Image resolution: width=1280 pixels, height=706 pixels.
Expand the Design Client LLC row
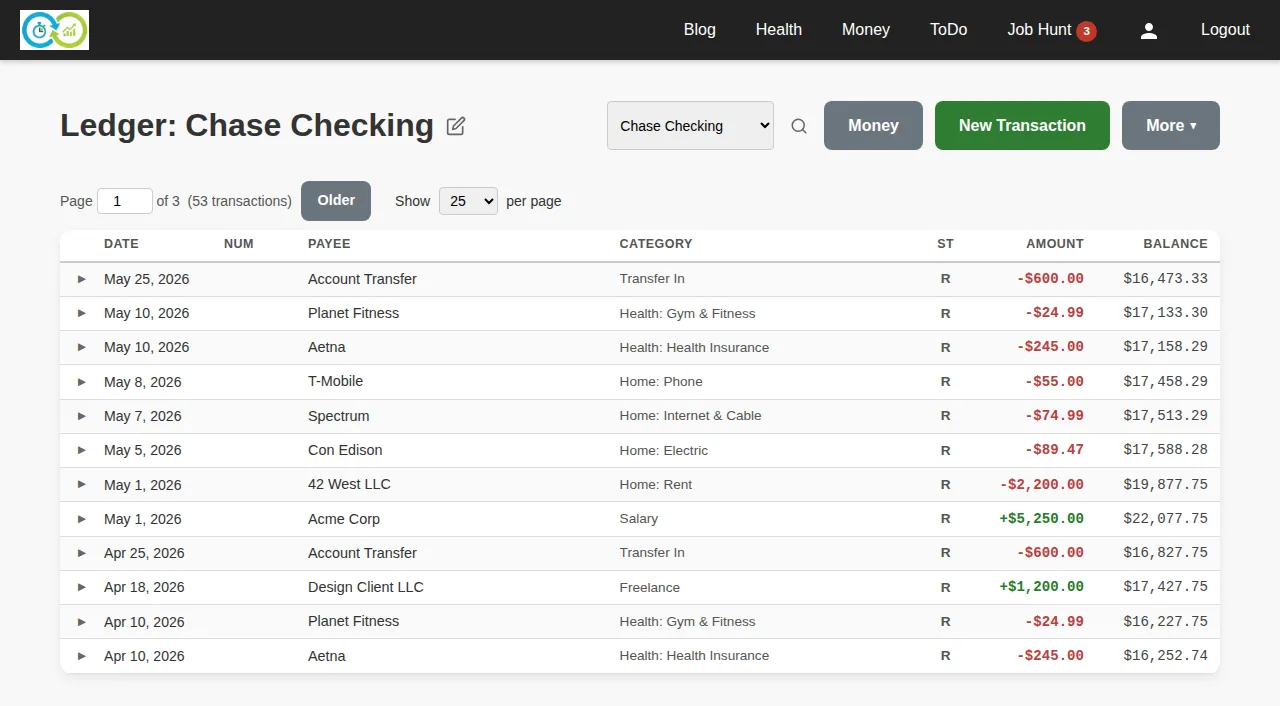coord(82,587)
